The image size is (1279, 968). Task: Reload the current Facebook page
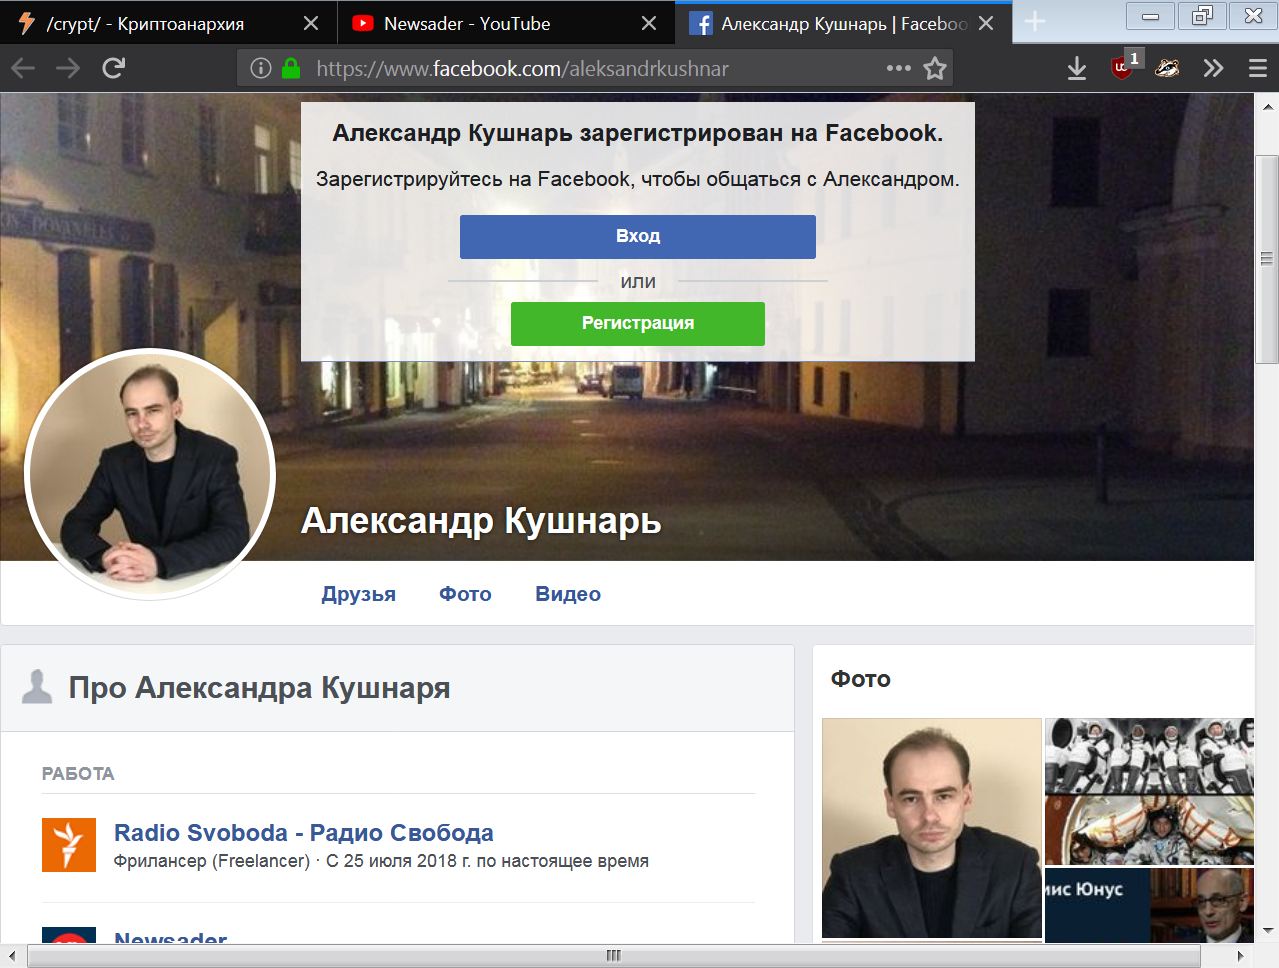pyautogui.click(x=114, y=68)
